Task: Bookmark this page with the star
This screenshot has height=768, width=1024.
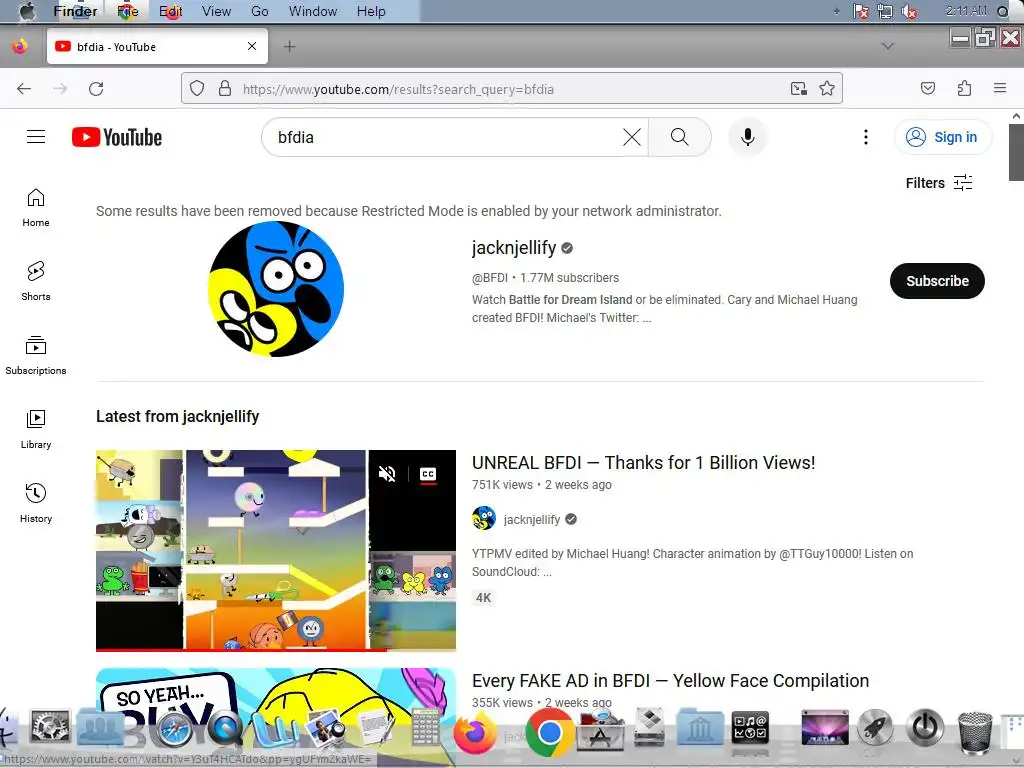Action: [827, 89]
